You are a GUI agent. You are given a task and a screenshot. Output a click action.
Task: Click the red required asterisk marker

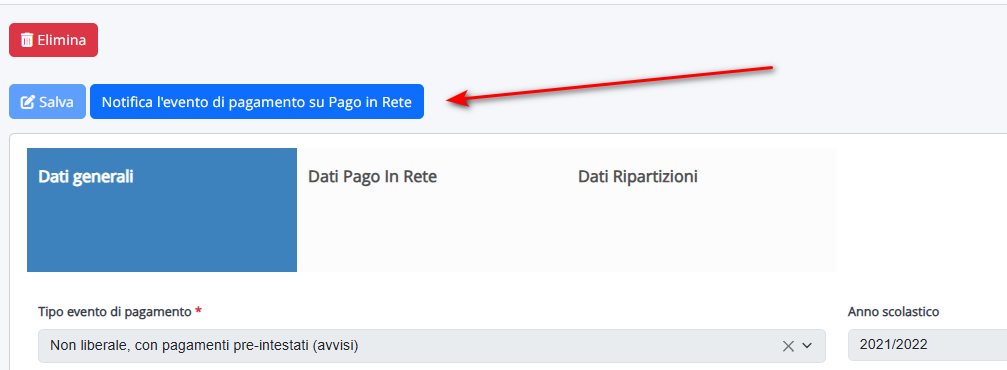tap(198, 311)
